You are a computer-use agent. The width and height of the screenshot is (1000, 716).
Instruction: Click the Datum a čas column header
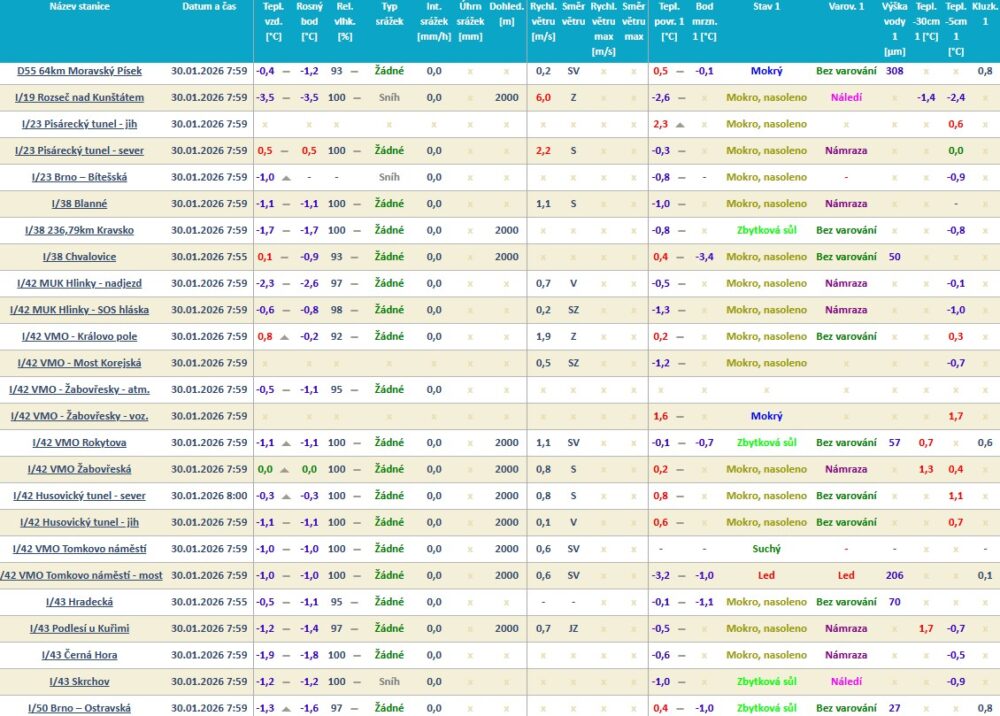(x=209, y=7)
